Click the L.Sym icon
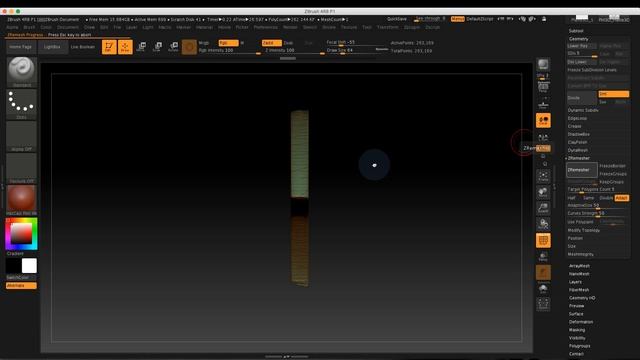This screenshot has width=640, height=360. (x=543, y=137)
